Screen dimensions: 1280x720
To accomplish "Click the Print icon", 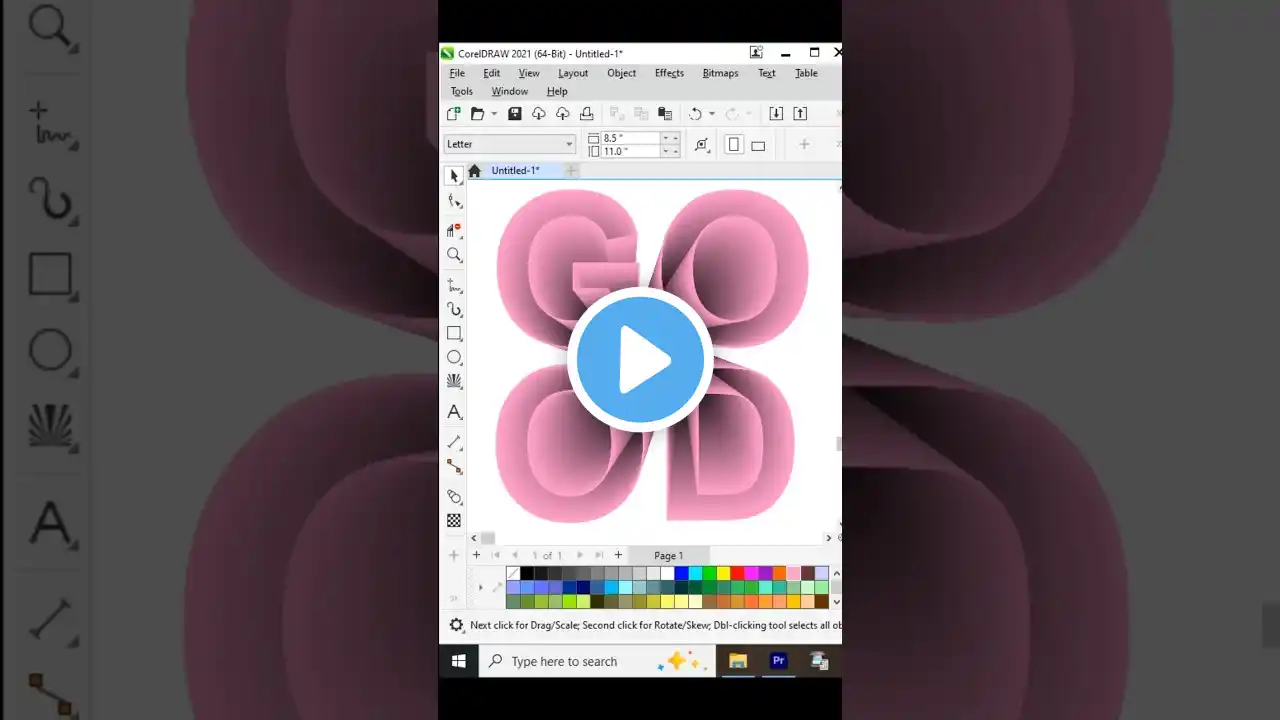I will 587,114.
